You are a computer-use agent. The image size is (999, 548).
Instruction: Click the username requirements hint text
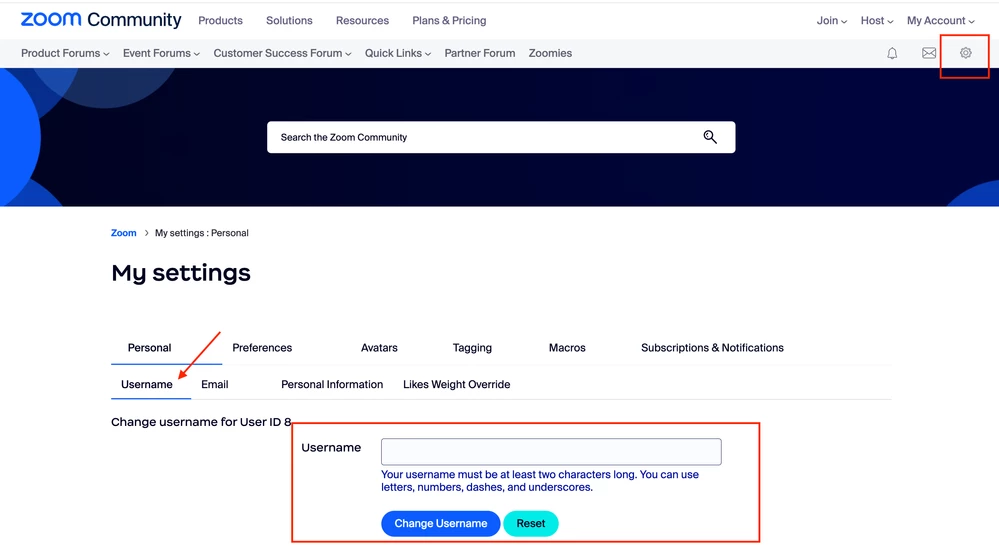(x=540, y=481)
